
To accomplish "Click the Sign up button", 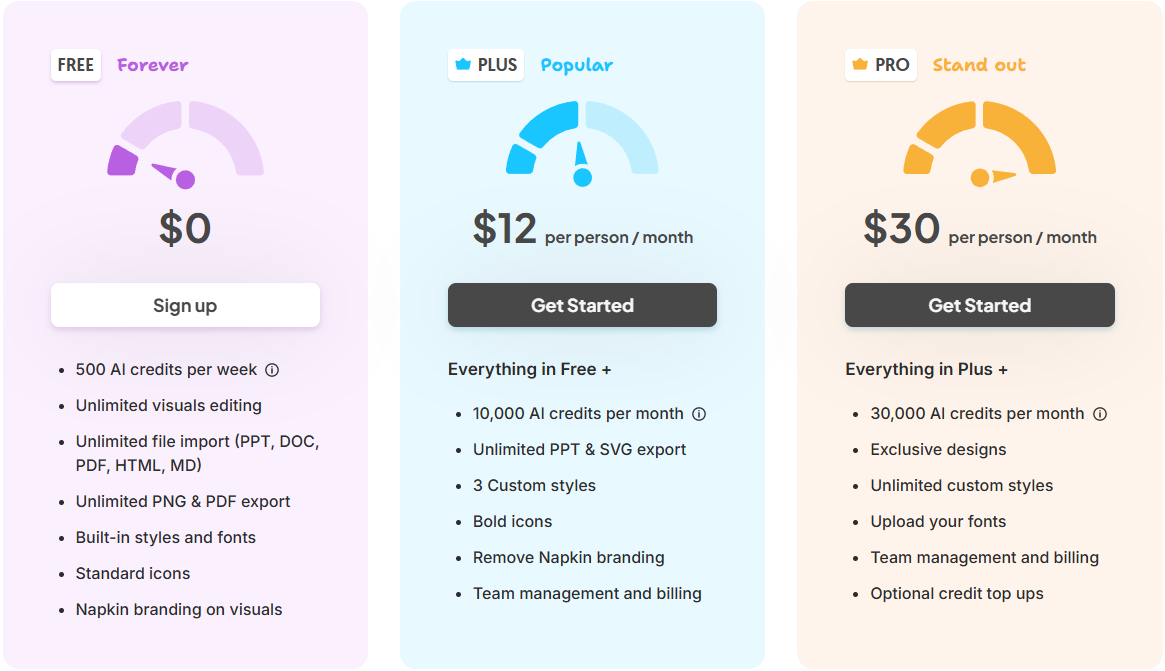I will point(185,305).
